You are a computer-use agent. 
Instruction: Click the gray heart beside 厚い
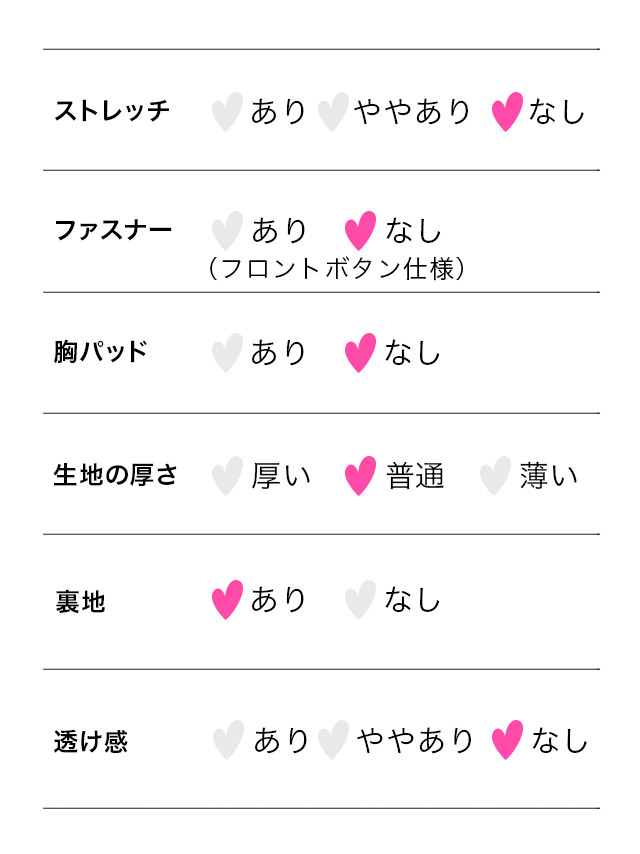point(227,476)
